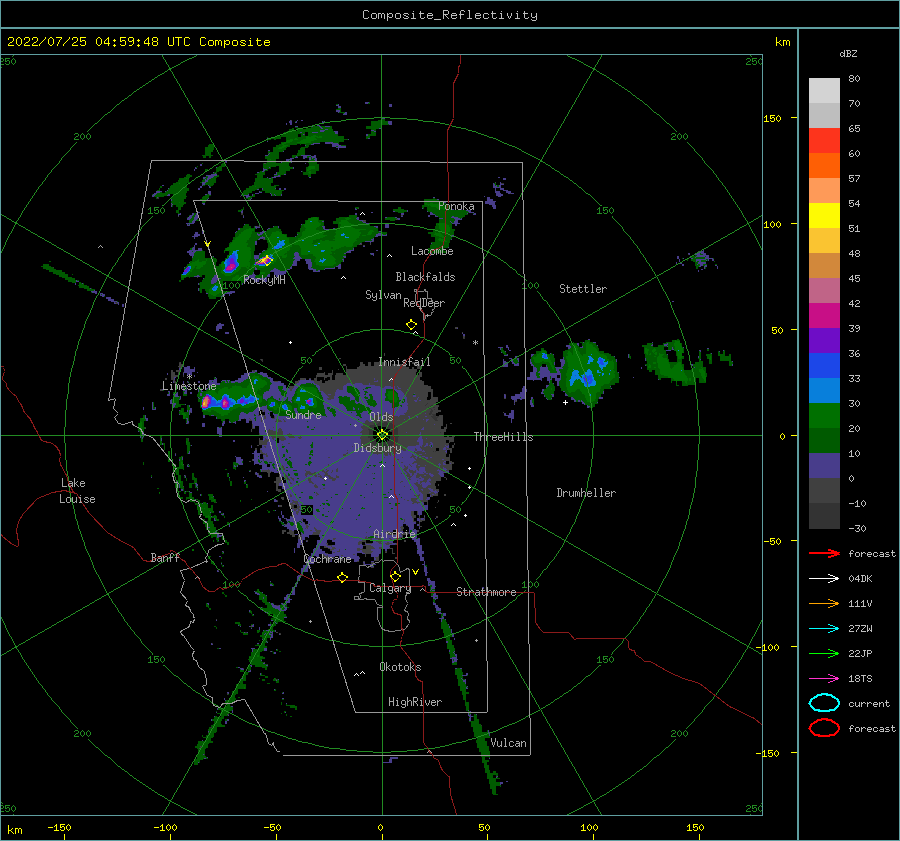Screen dimensions: 900x841
Task: Click the Drumheller town label
Action: tap(586, 493)
